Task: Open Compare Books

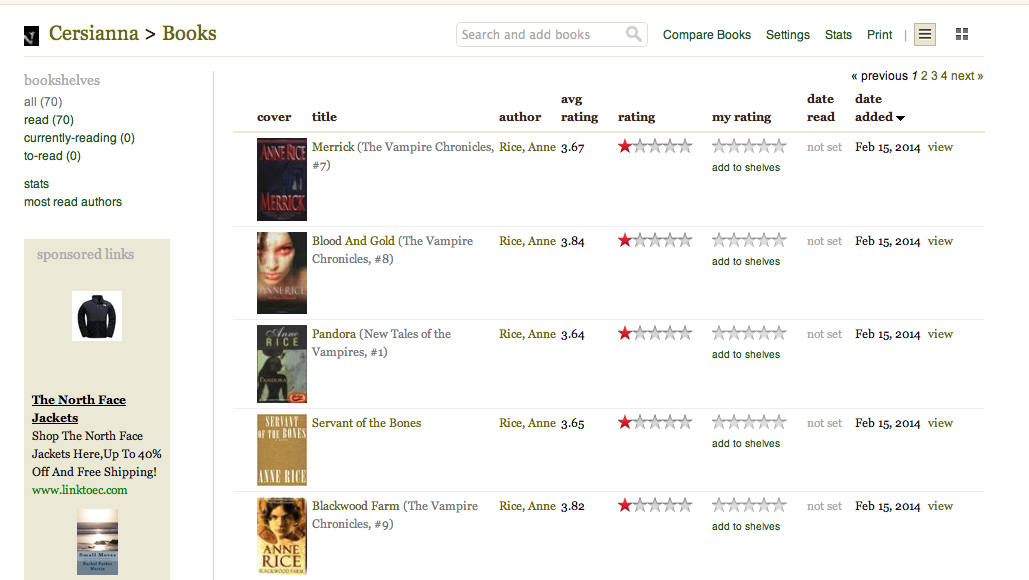Action: 706,35
